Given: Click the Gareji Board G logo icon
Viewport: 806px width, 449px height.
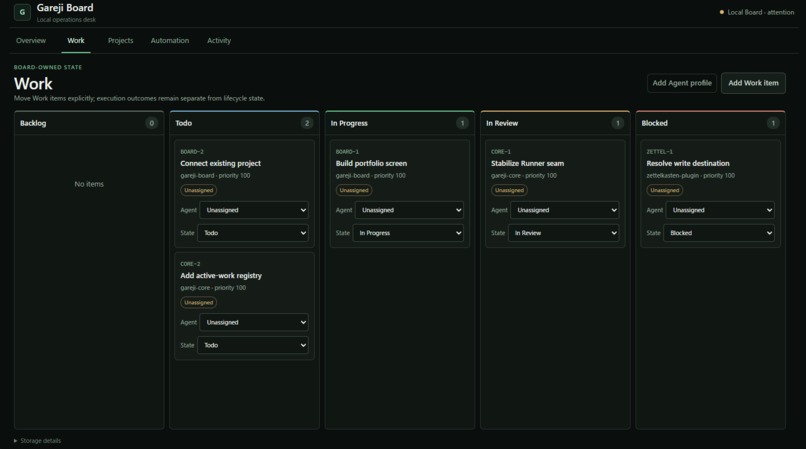Looking at the screenshot, I should click(22, 12).
